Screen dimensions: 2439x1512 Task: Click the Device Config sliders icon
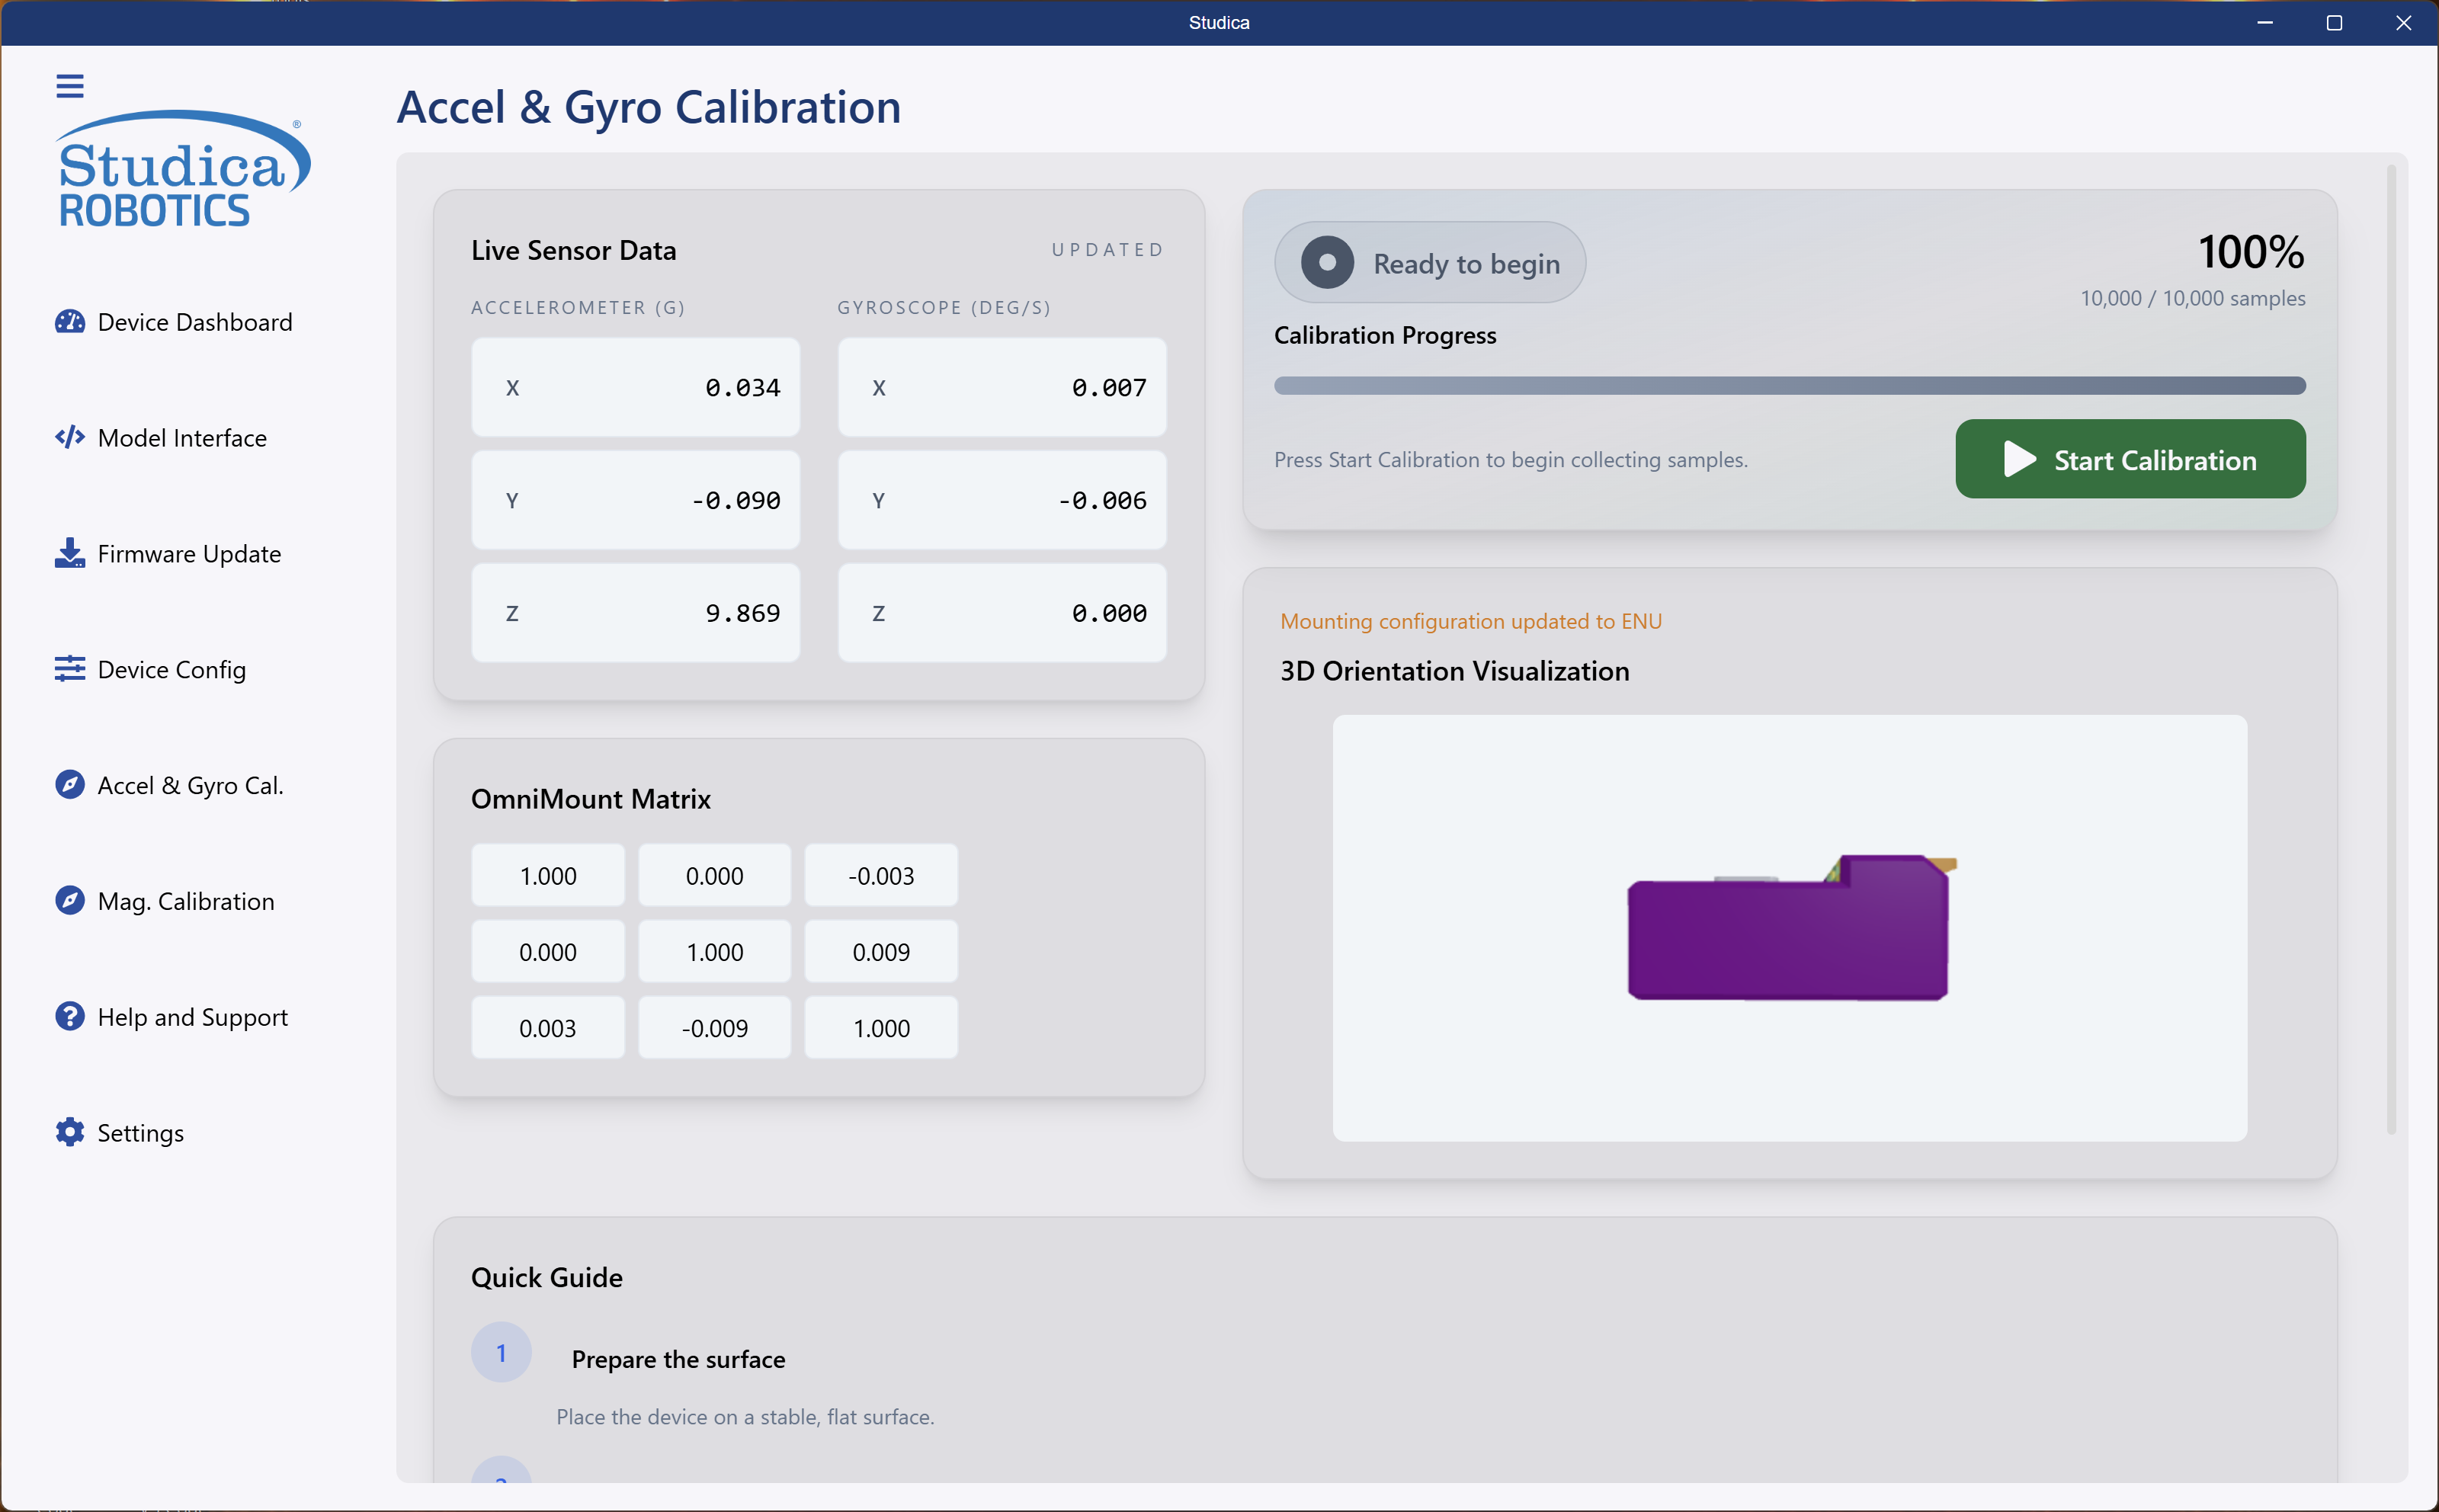69,669
